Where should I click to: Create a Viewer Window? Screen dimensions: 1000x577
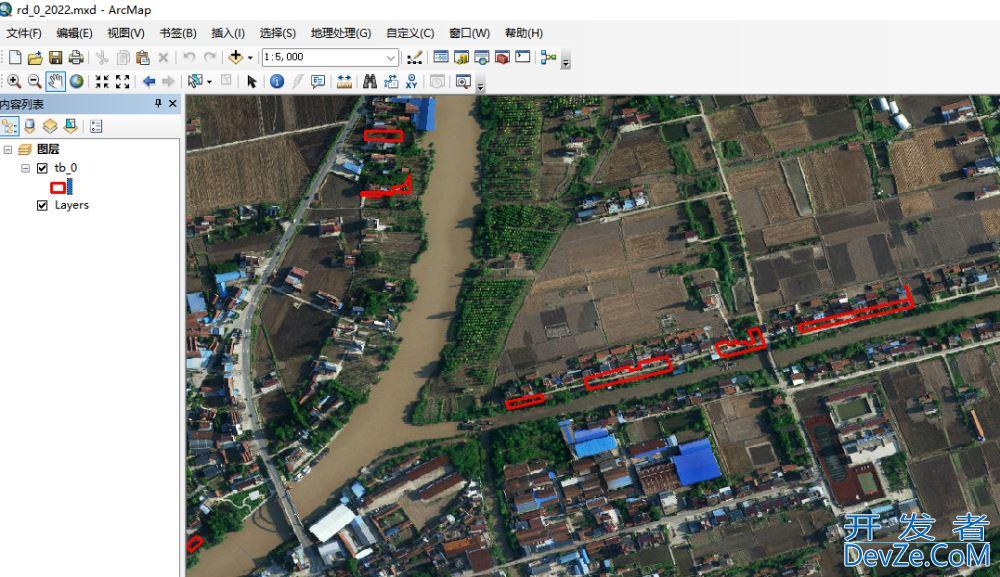coord(463,82)
